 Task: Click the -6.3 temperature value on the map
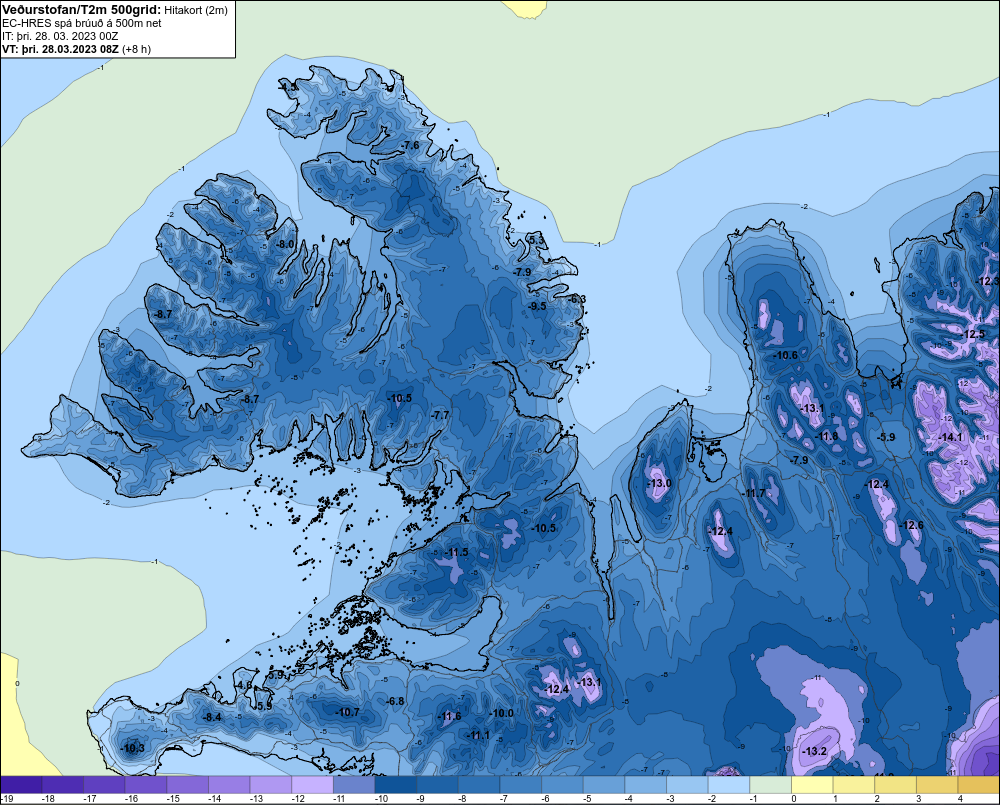pyautogui.click(x=577, y=299)
